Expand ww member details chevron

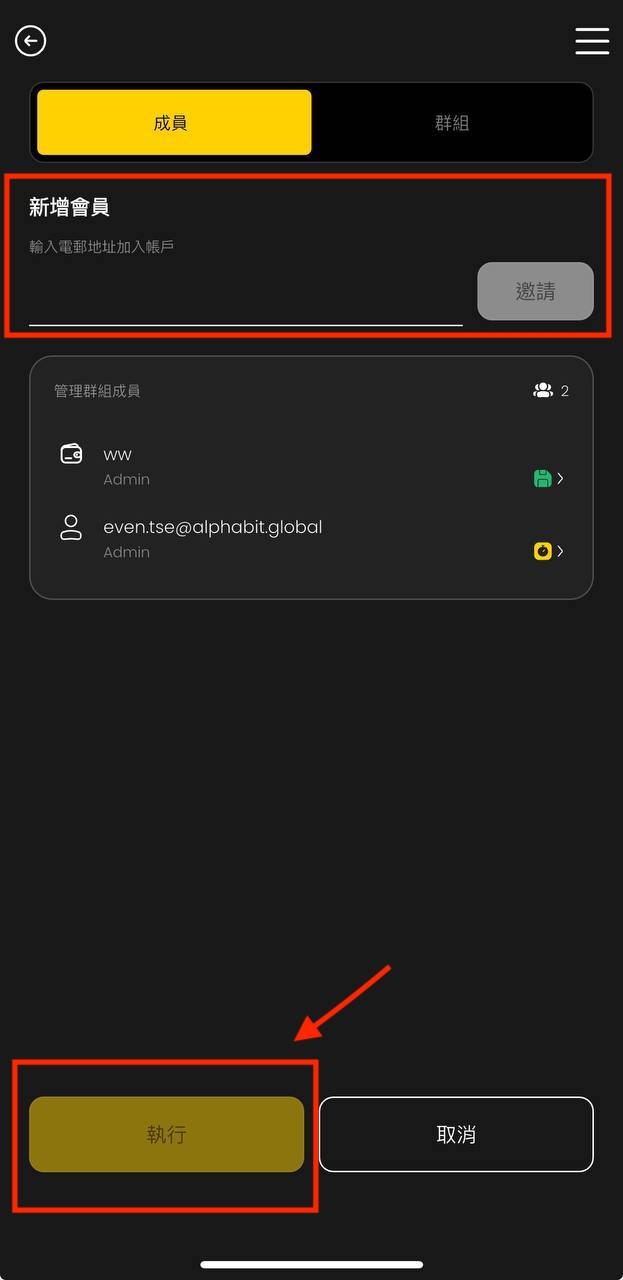[561, 479]
